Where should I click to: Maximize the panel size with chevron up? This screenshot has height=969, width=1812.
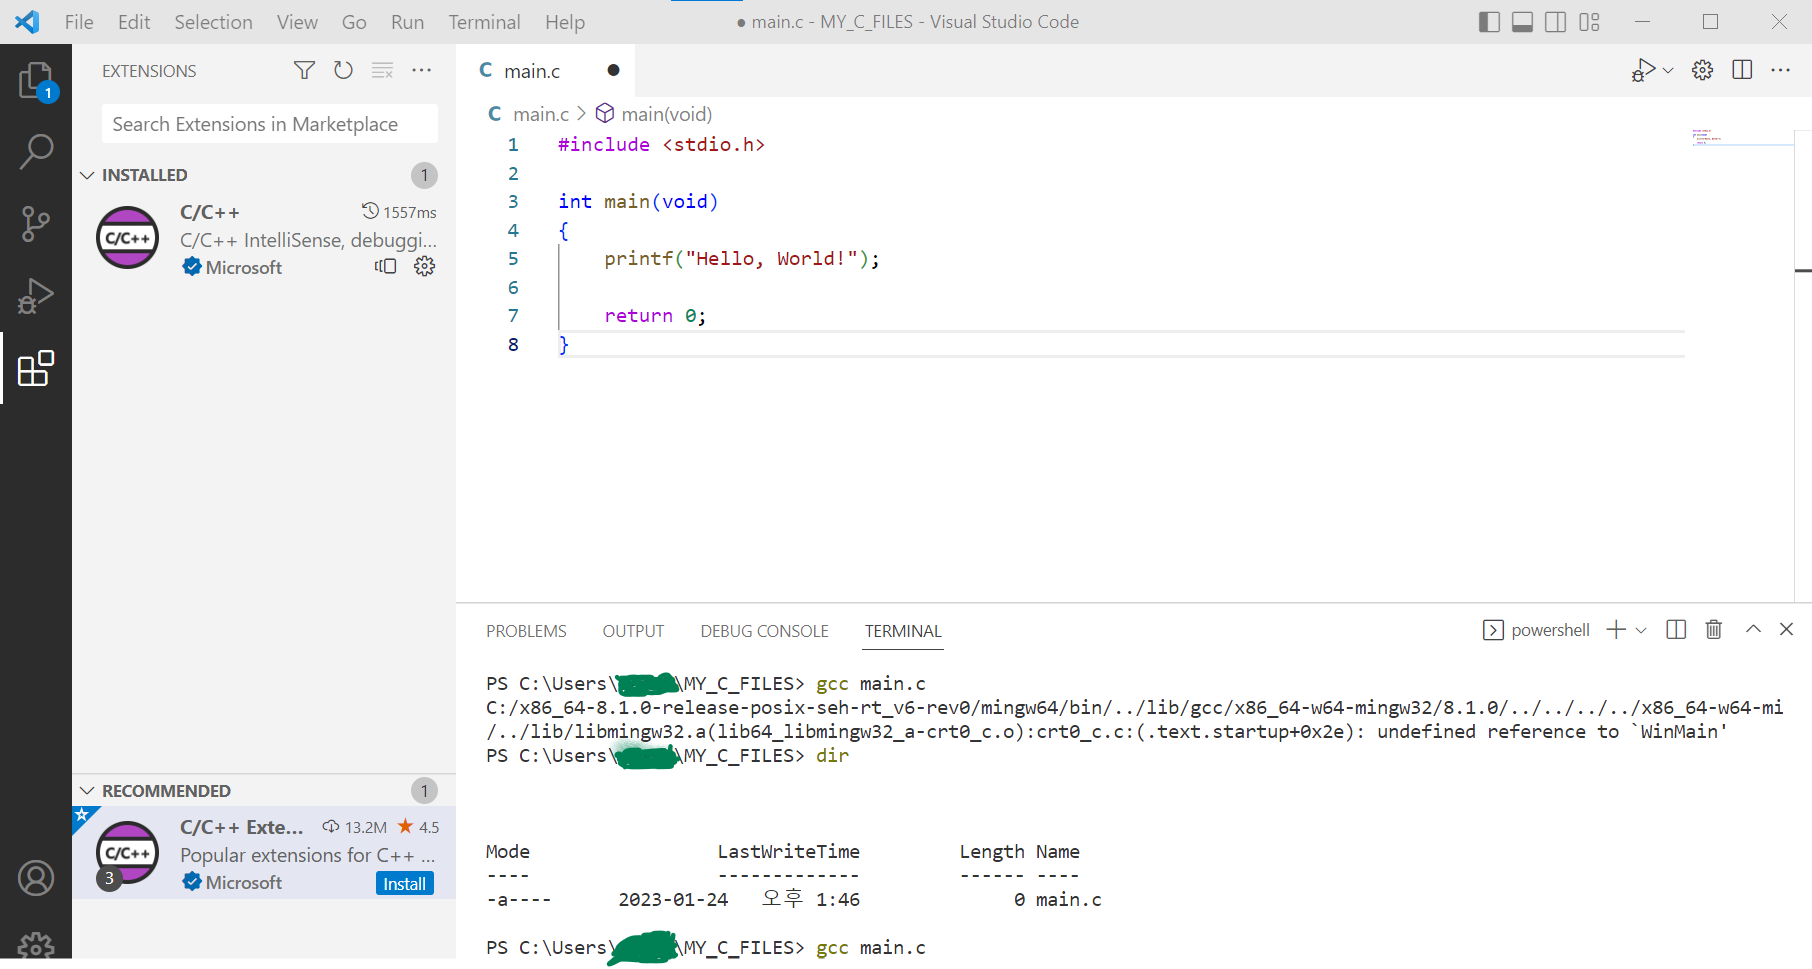[x=1753, y=629]
